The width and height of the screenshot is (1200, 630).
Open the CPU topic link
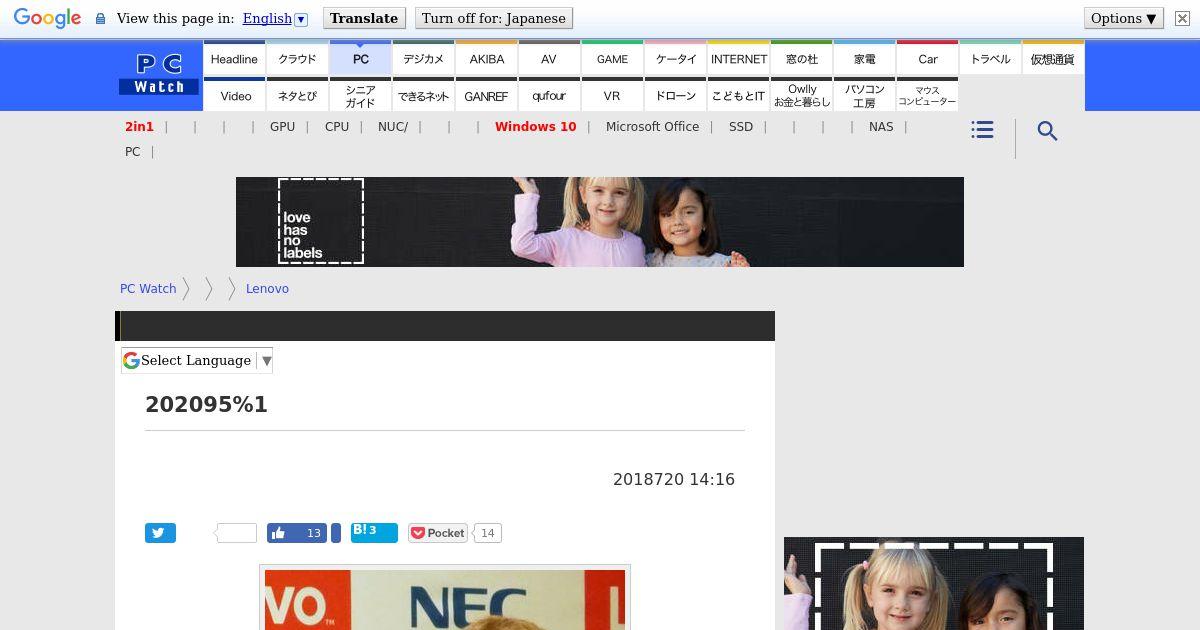(337, 126)
